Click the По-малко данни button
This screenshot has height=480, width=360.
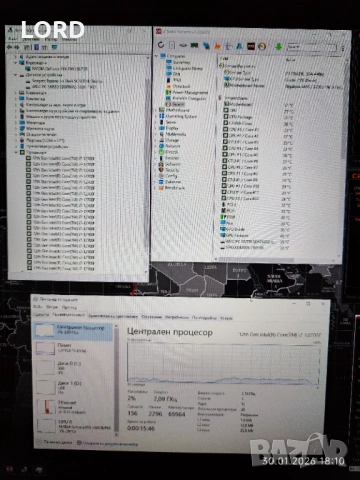tap(55, 442)
